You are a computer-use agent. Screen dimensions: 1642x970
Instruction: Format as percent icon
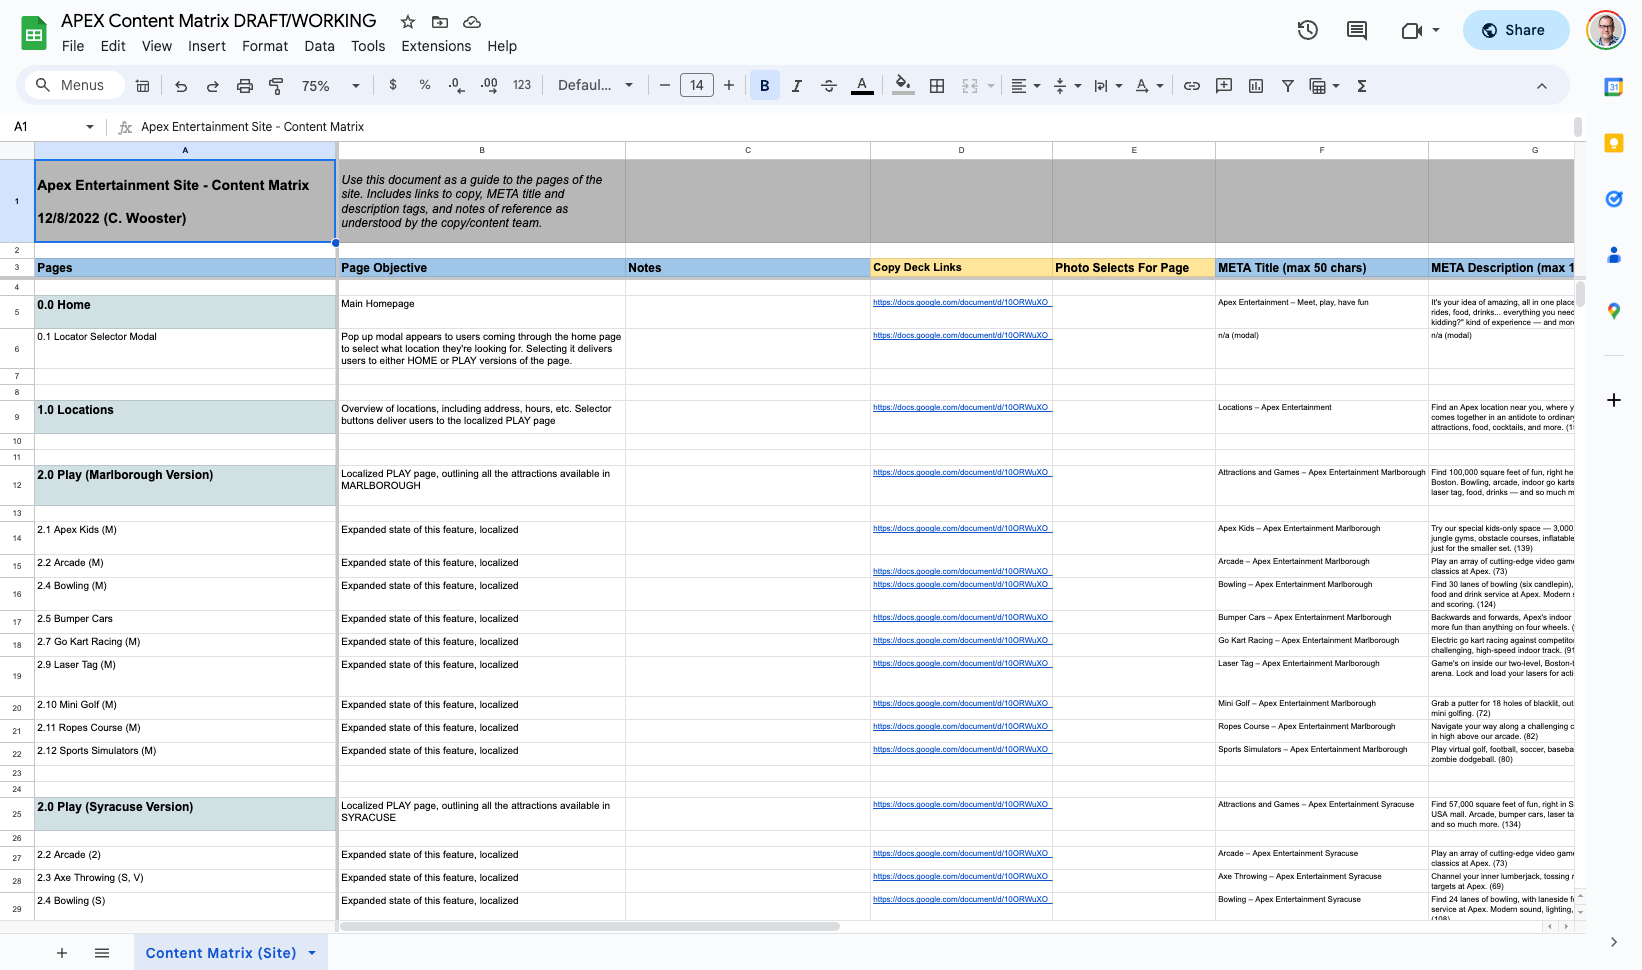(425, 85)
